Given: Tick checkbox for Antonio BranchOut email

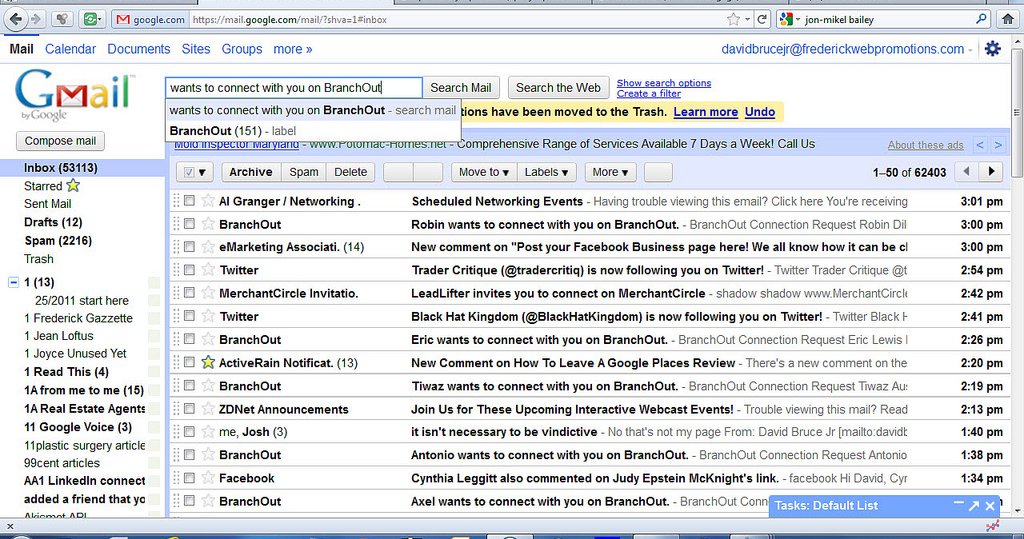Looking at the screenshot, I should [189, 454].
